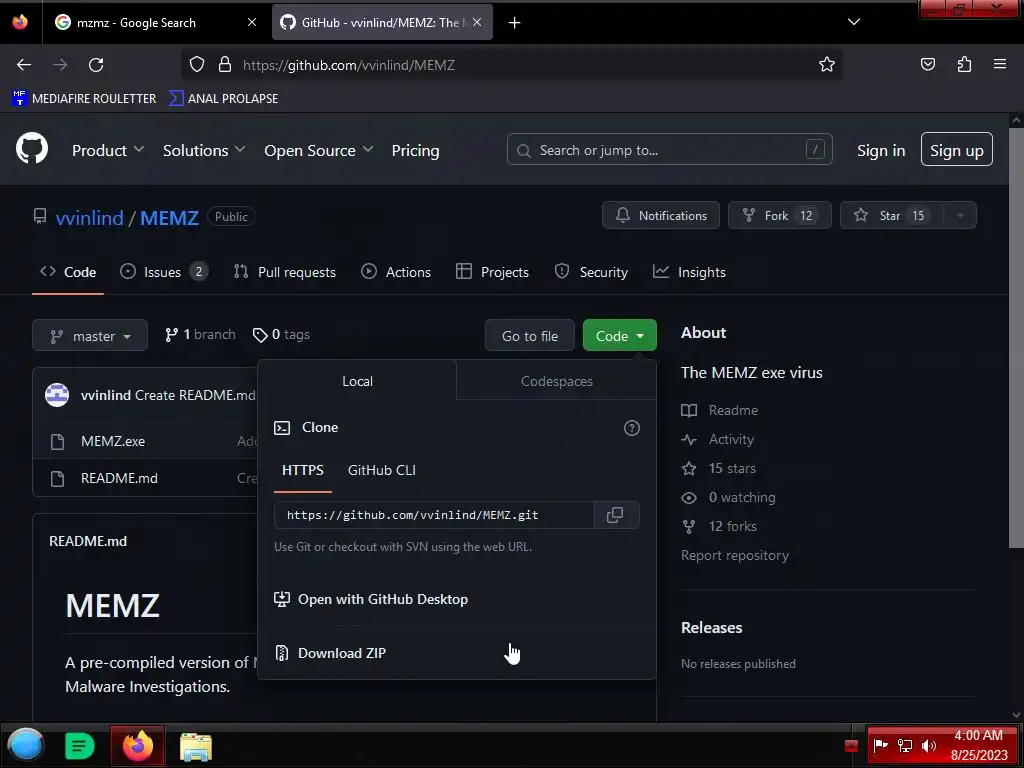Fork the repository
Image resolution: width=1024 pixels, height=768 pixels.
click(780, 216)
